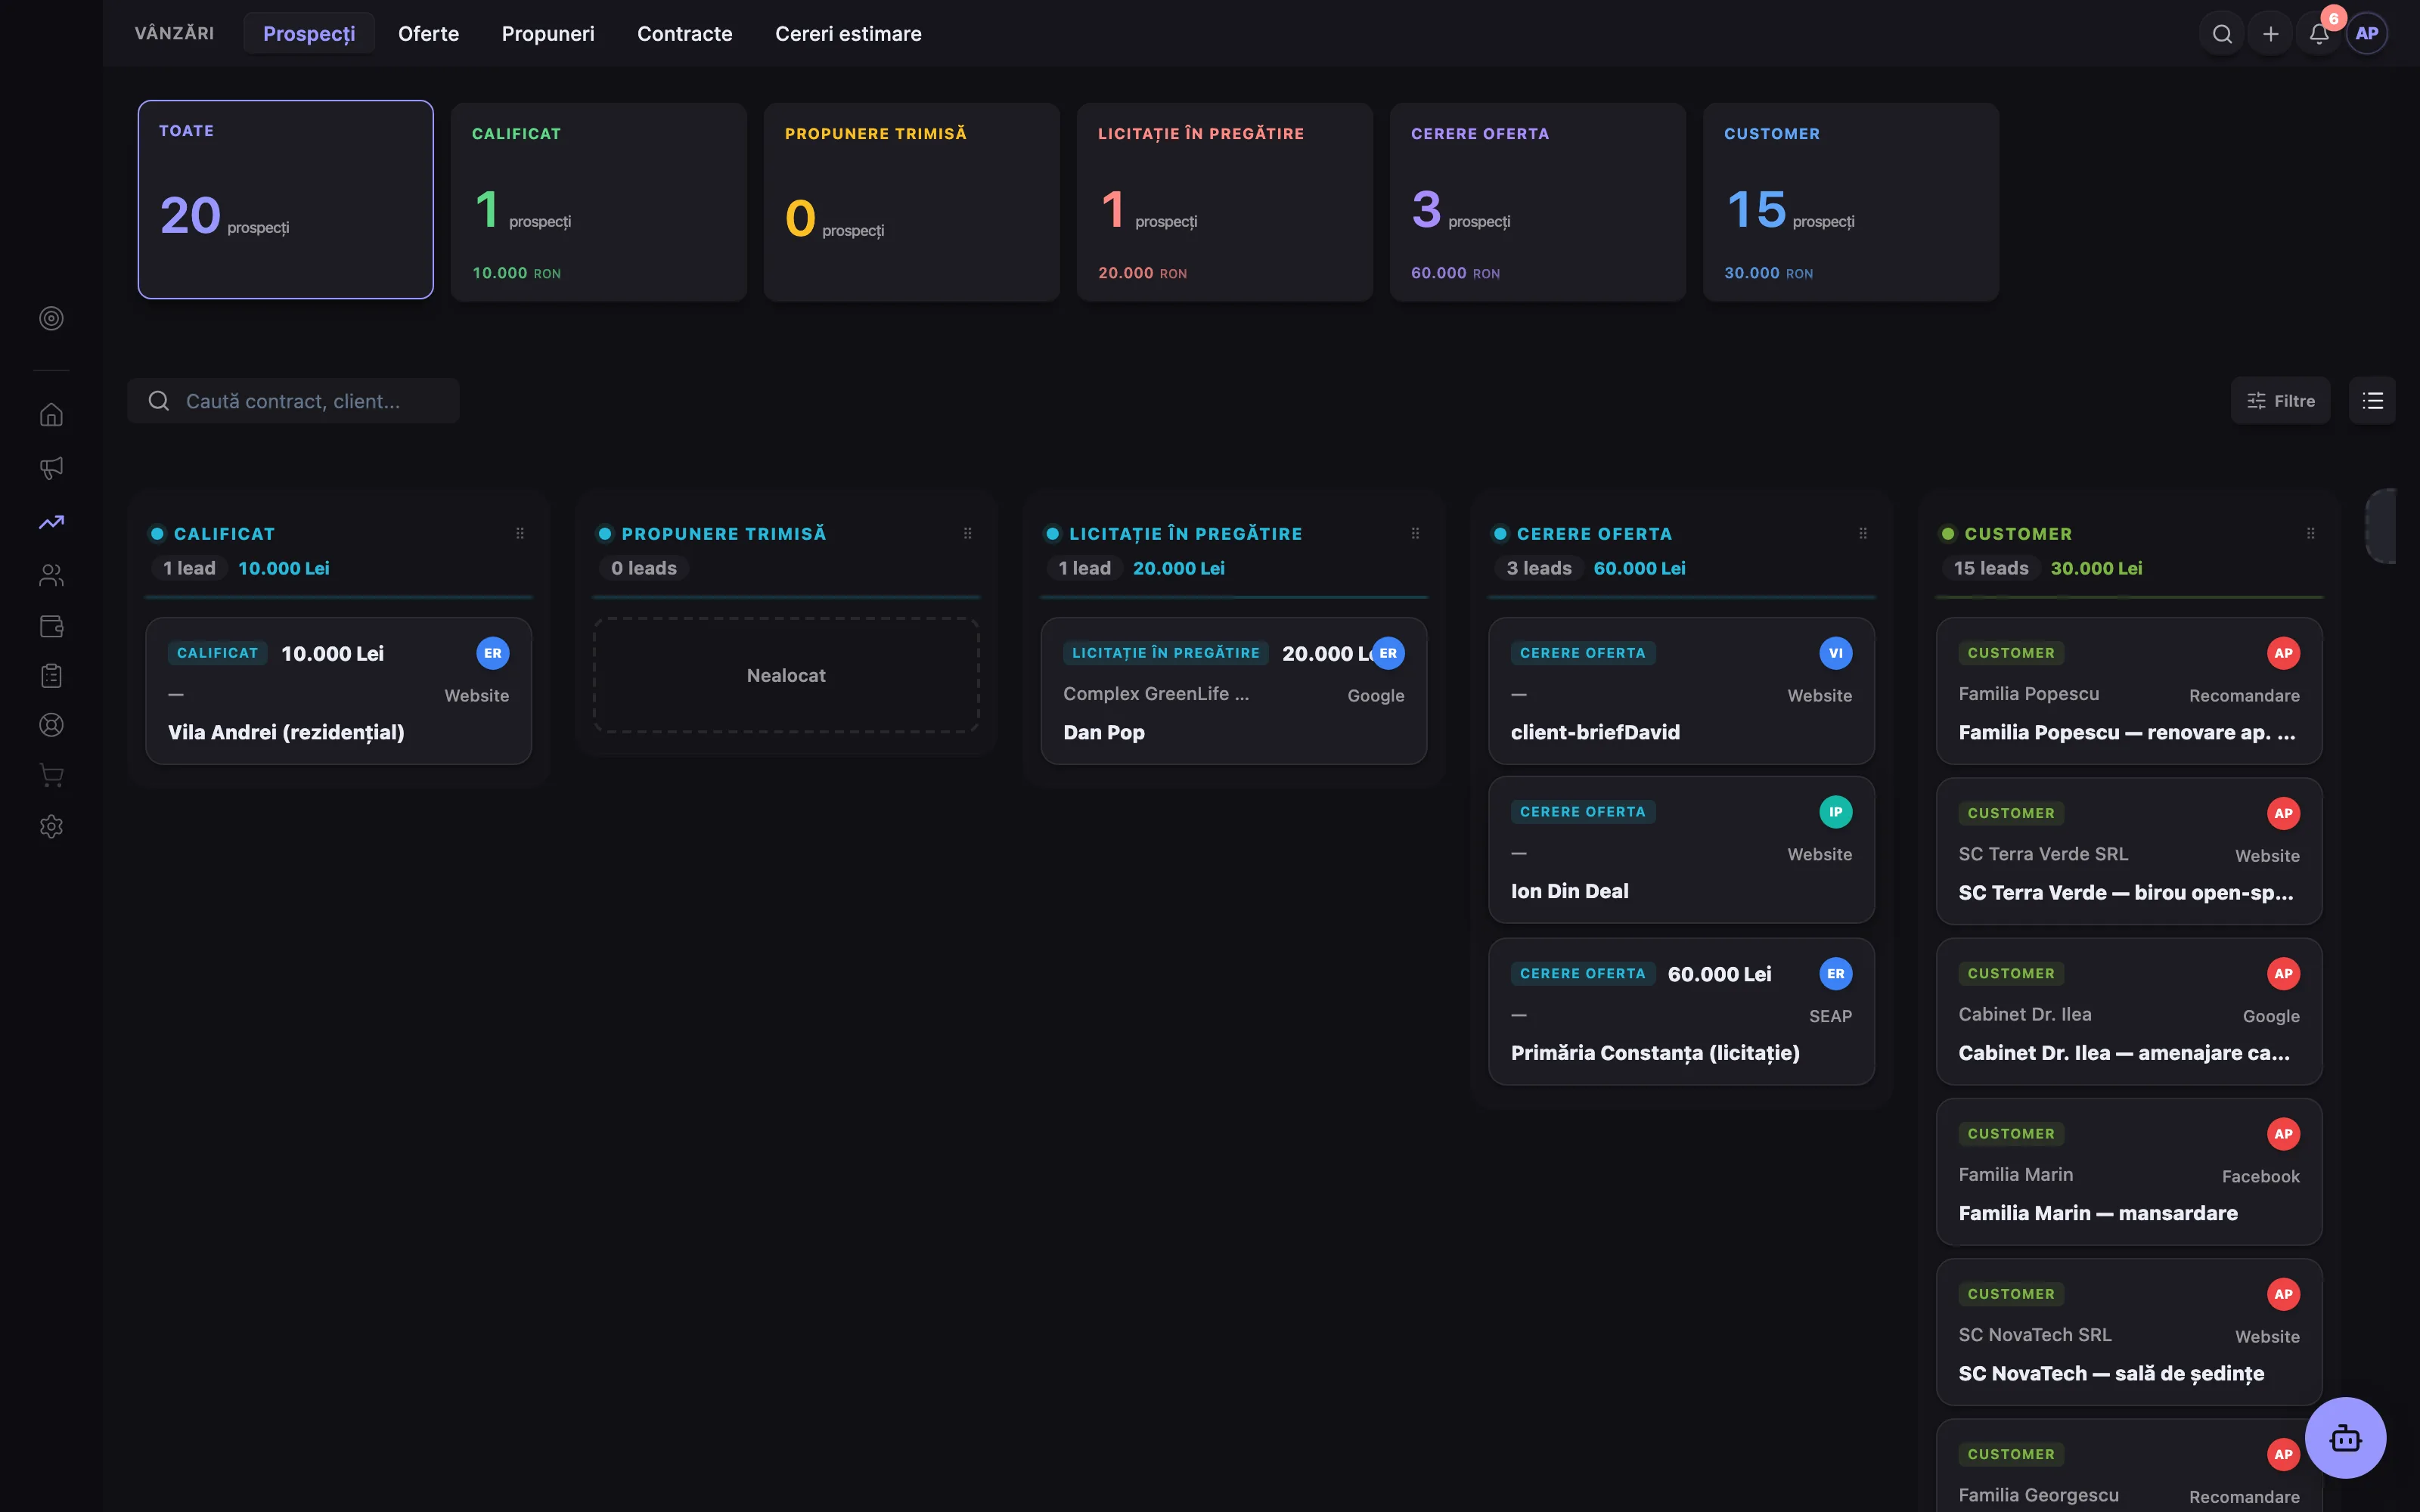This screenshot has width=2420, height=1512.
Task: Click the search contract, client input field
Action: coord(293,401)
